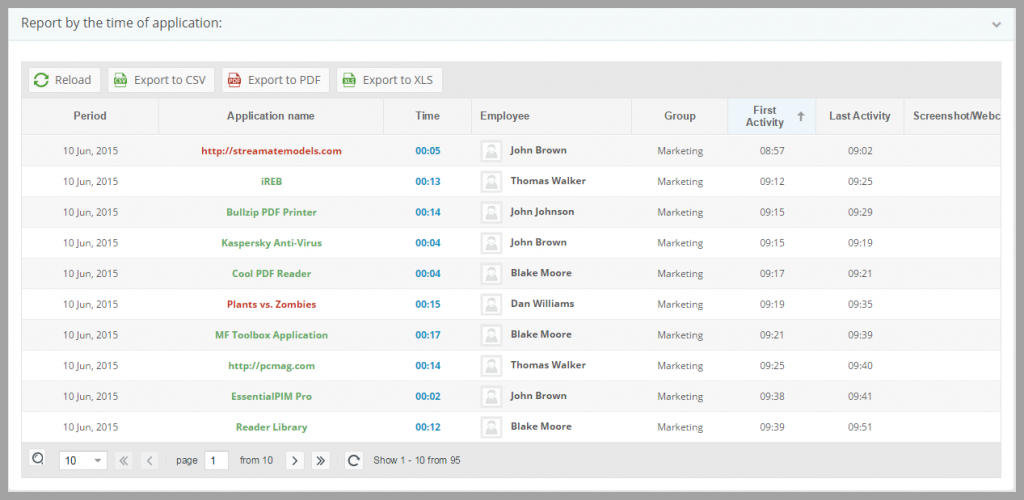Go to the last page
Image resolution: width=1024 pixels, height=500 pixels.
320,460
